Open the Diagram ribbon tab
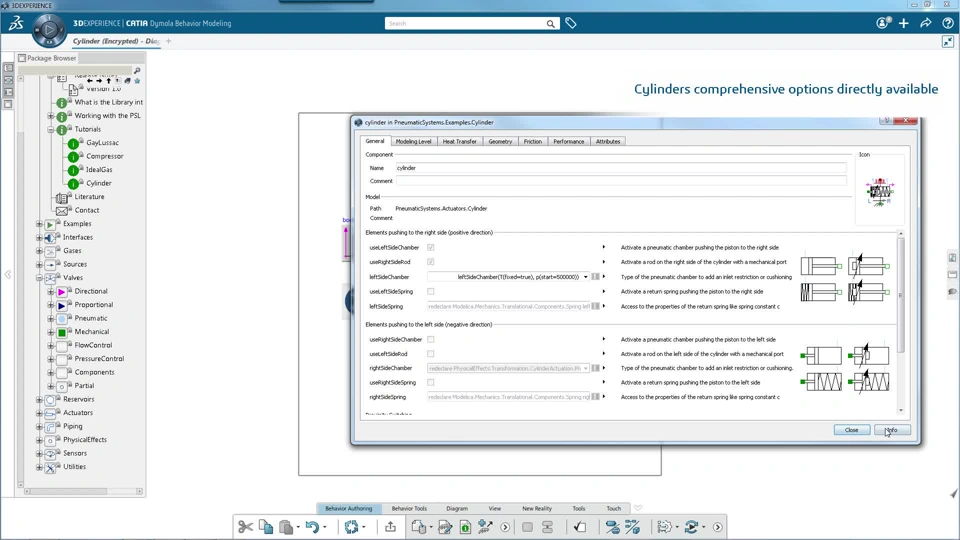 coord(457,508)
